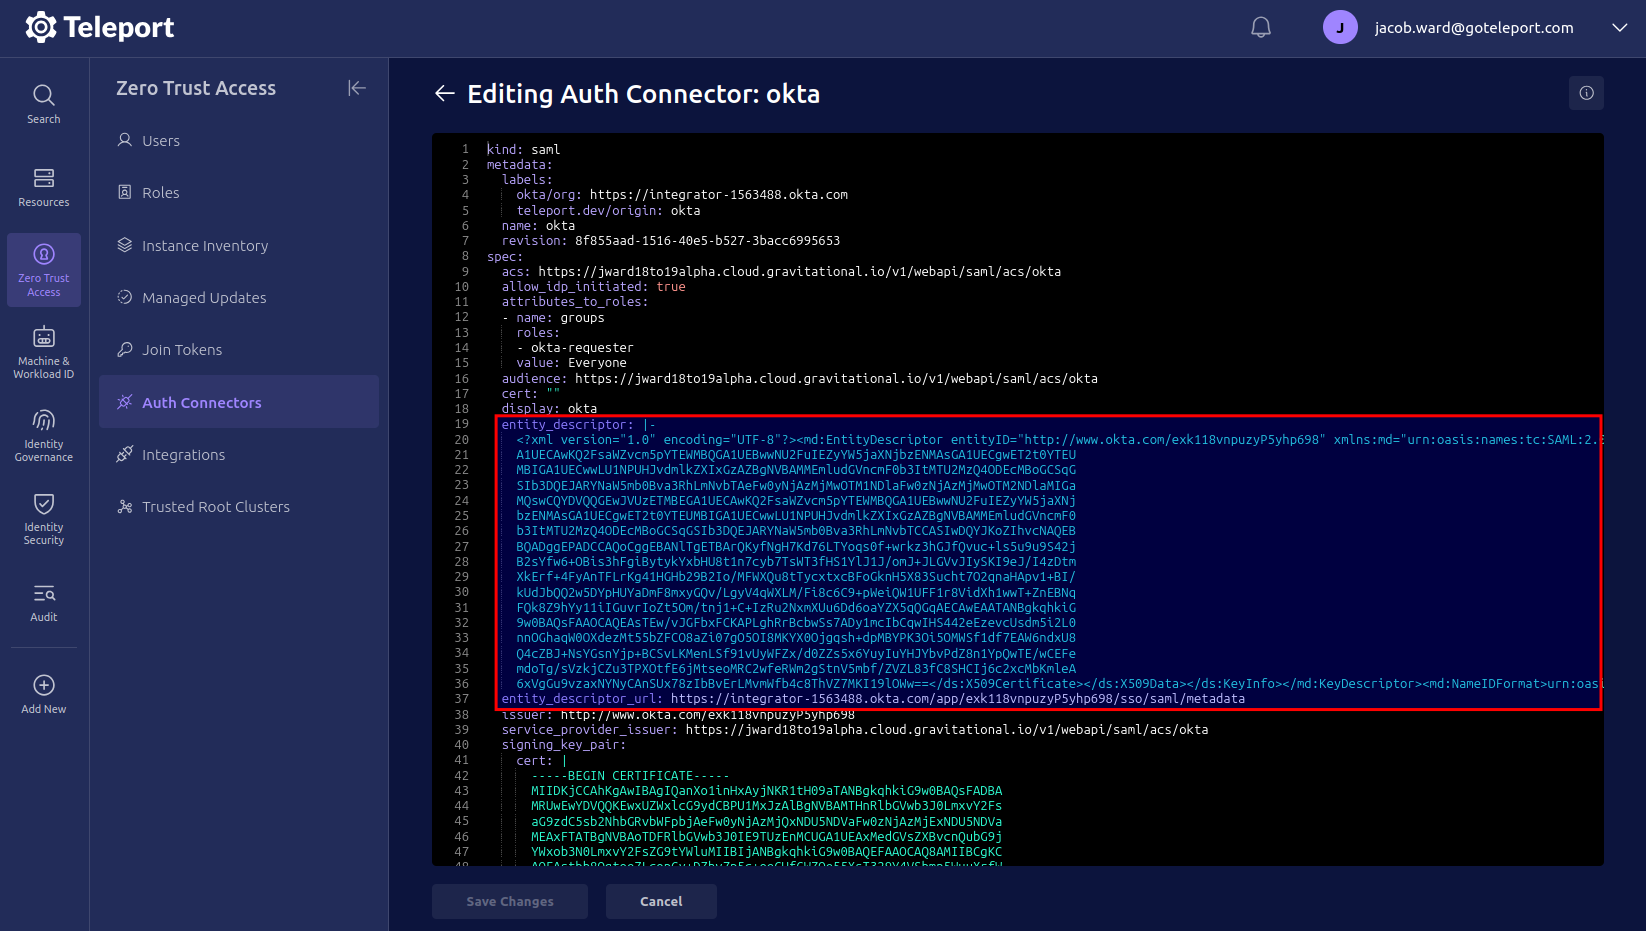Click the info icon beside the editor
1646x931 pixels.
pos(1586,93)
